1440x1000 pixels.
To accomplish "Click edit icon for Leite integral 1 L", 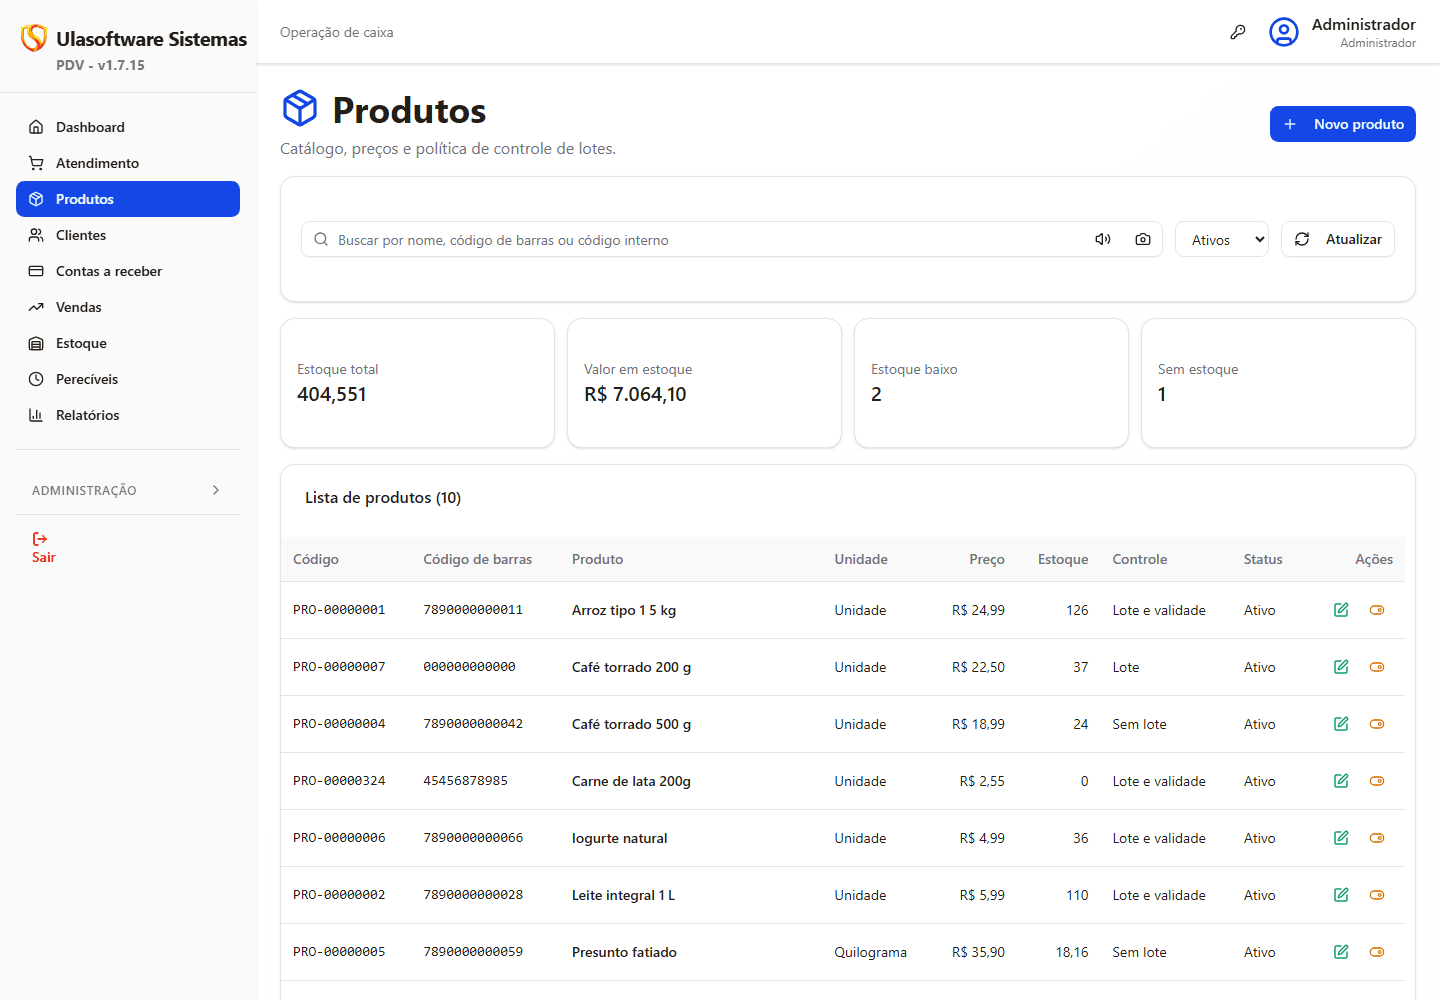I will coord(1341,895).
